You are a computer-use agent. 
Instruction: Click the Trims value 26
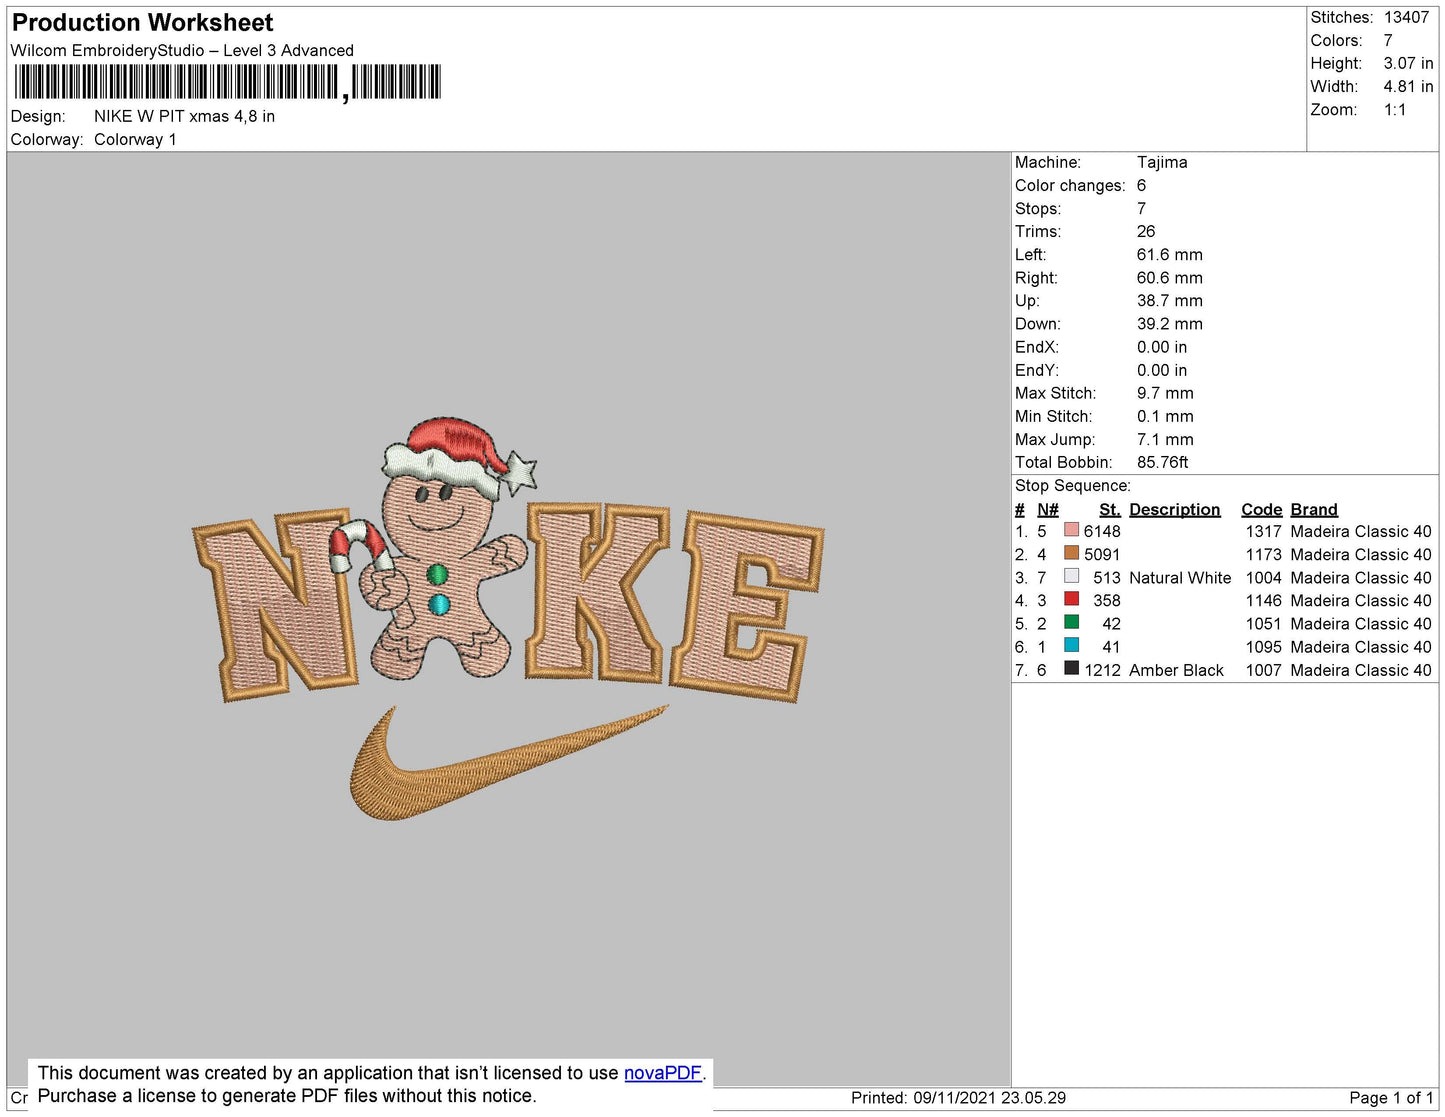pyautogui.click(x=1146, y=231)
